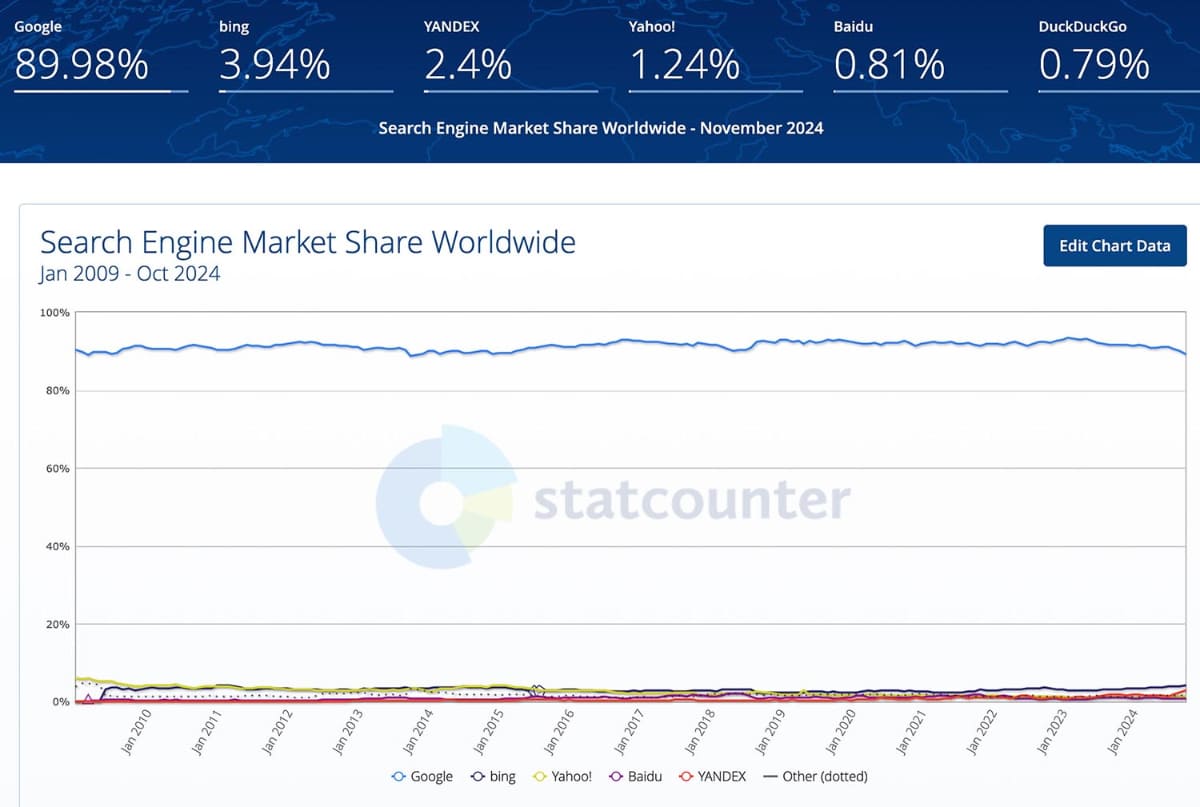This screenshot has height=807, width=1200.
Task: Click the Google legend diamond icon
Action: 399,777
